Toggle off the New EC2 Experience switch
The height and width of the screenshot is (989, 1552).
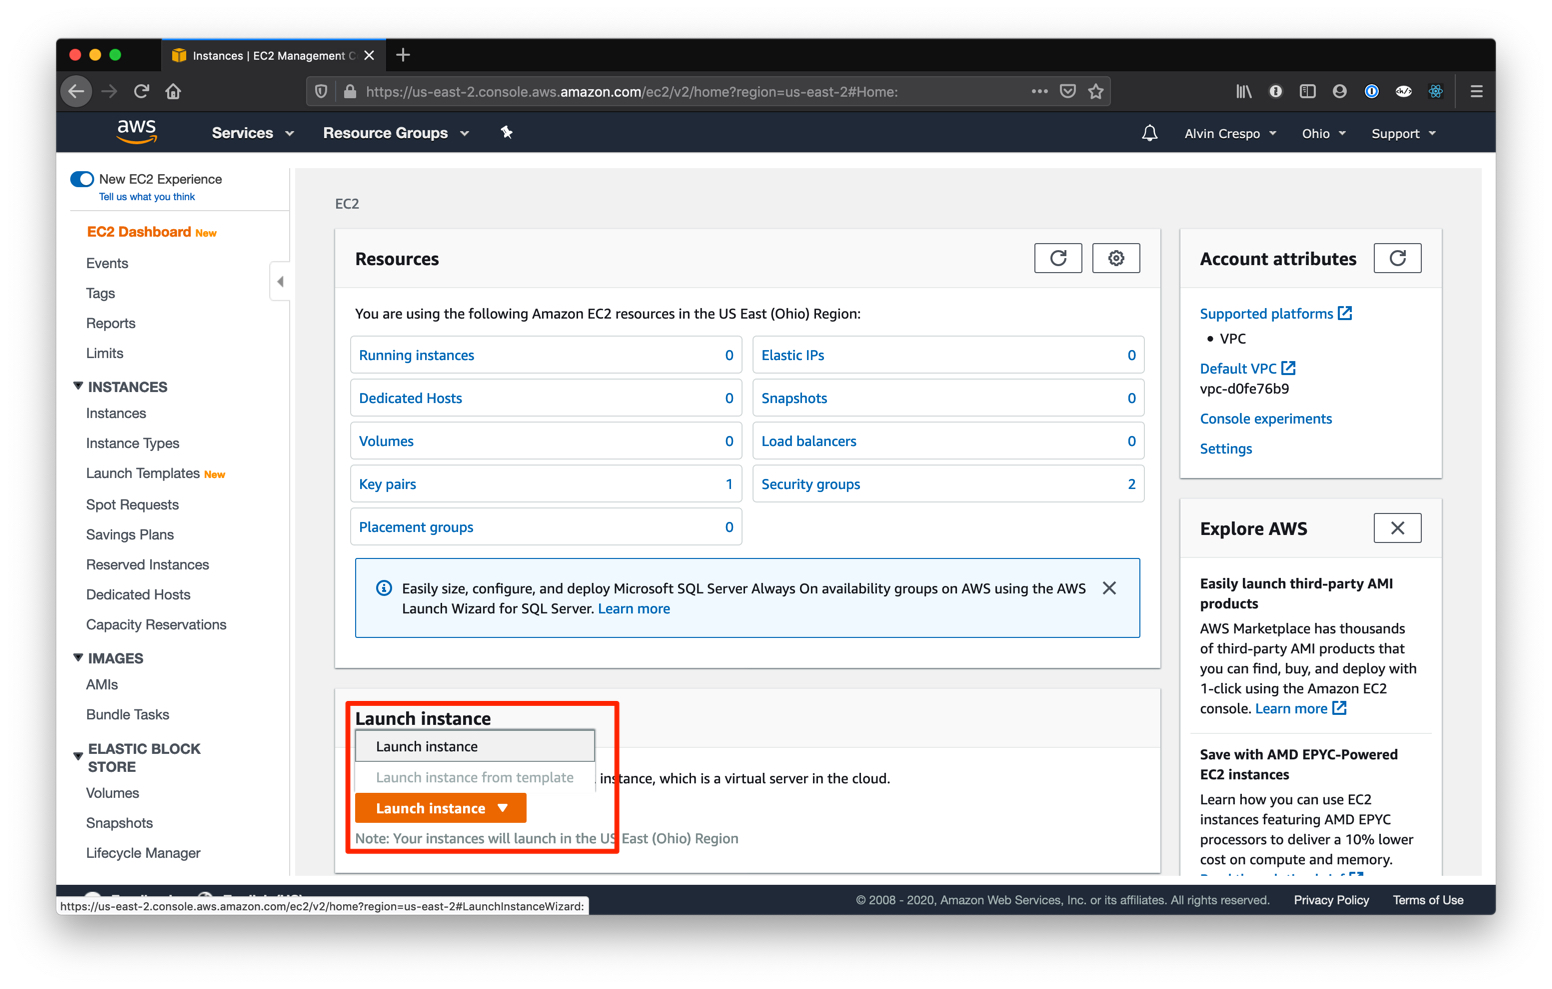pyautogui.click(x=82, y=179)
